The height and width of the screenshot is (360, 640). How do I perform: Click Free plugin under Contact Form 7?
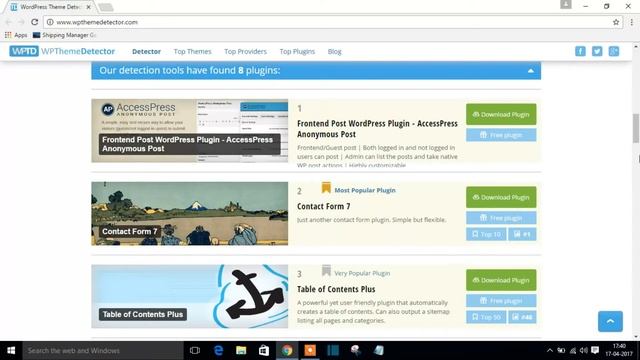(x=501, y=218)
